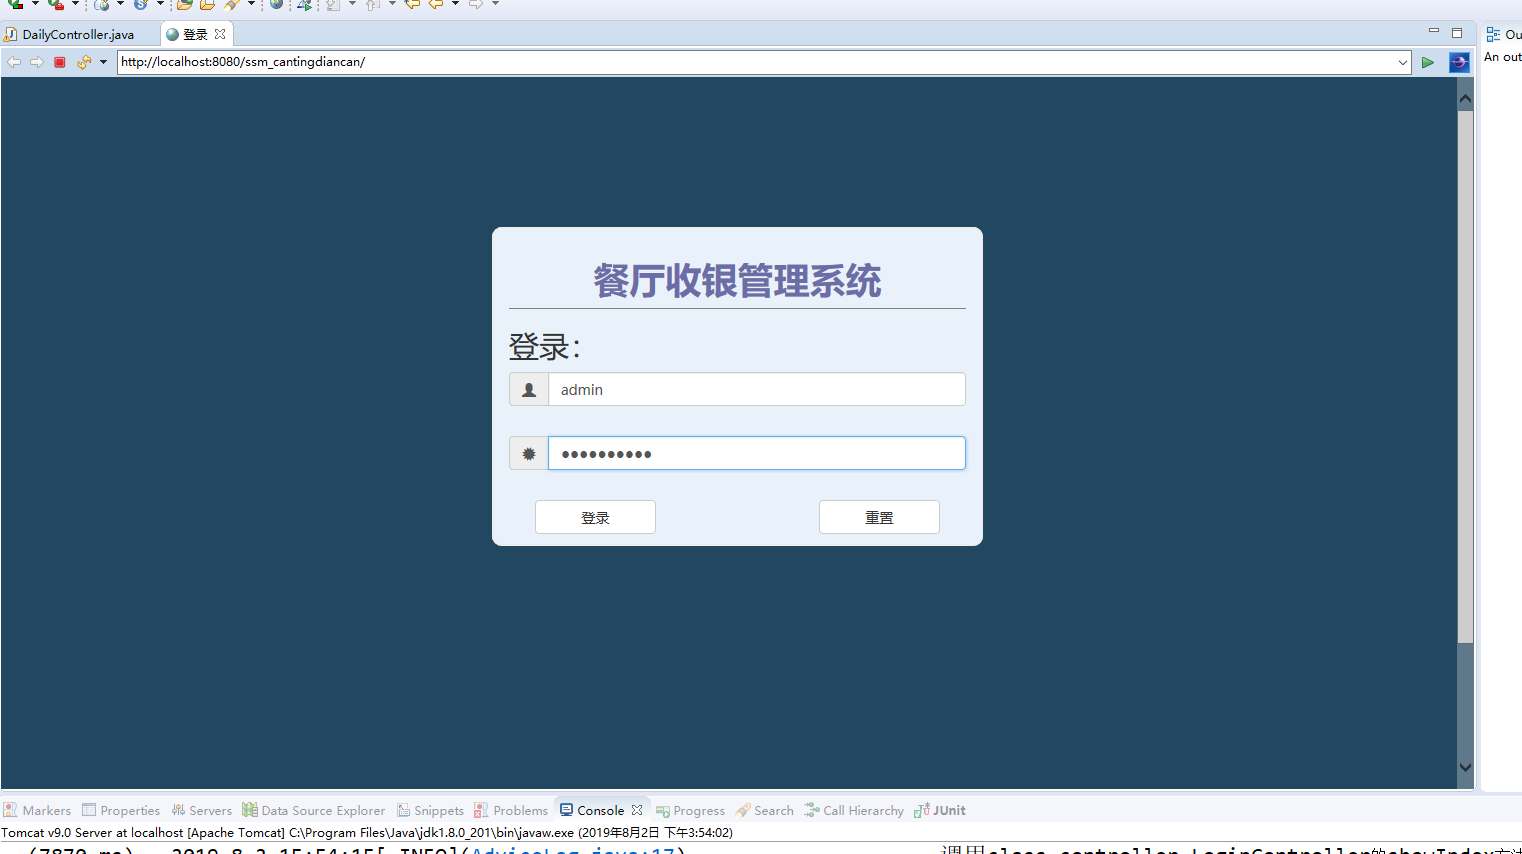
Task: Click the 登录: form label
Action: tap(545, 347)
